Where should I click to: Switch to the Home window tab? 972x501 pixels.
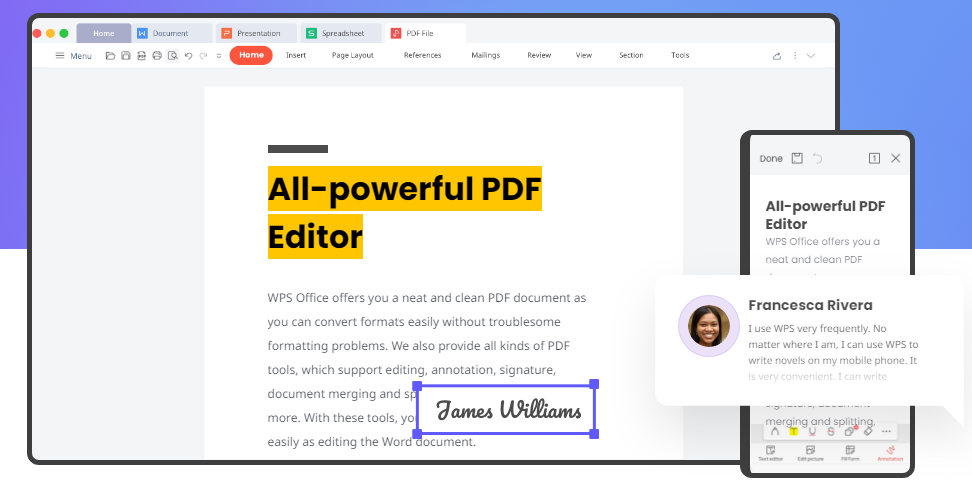point(104,33)
